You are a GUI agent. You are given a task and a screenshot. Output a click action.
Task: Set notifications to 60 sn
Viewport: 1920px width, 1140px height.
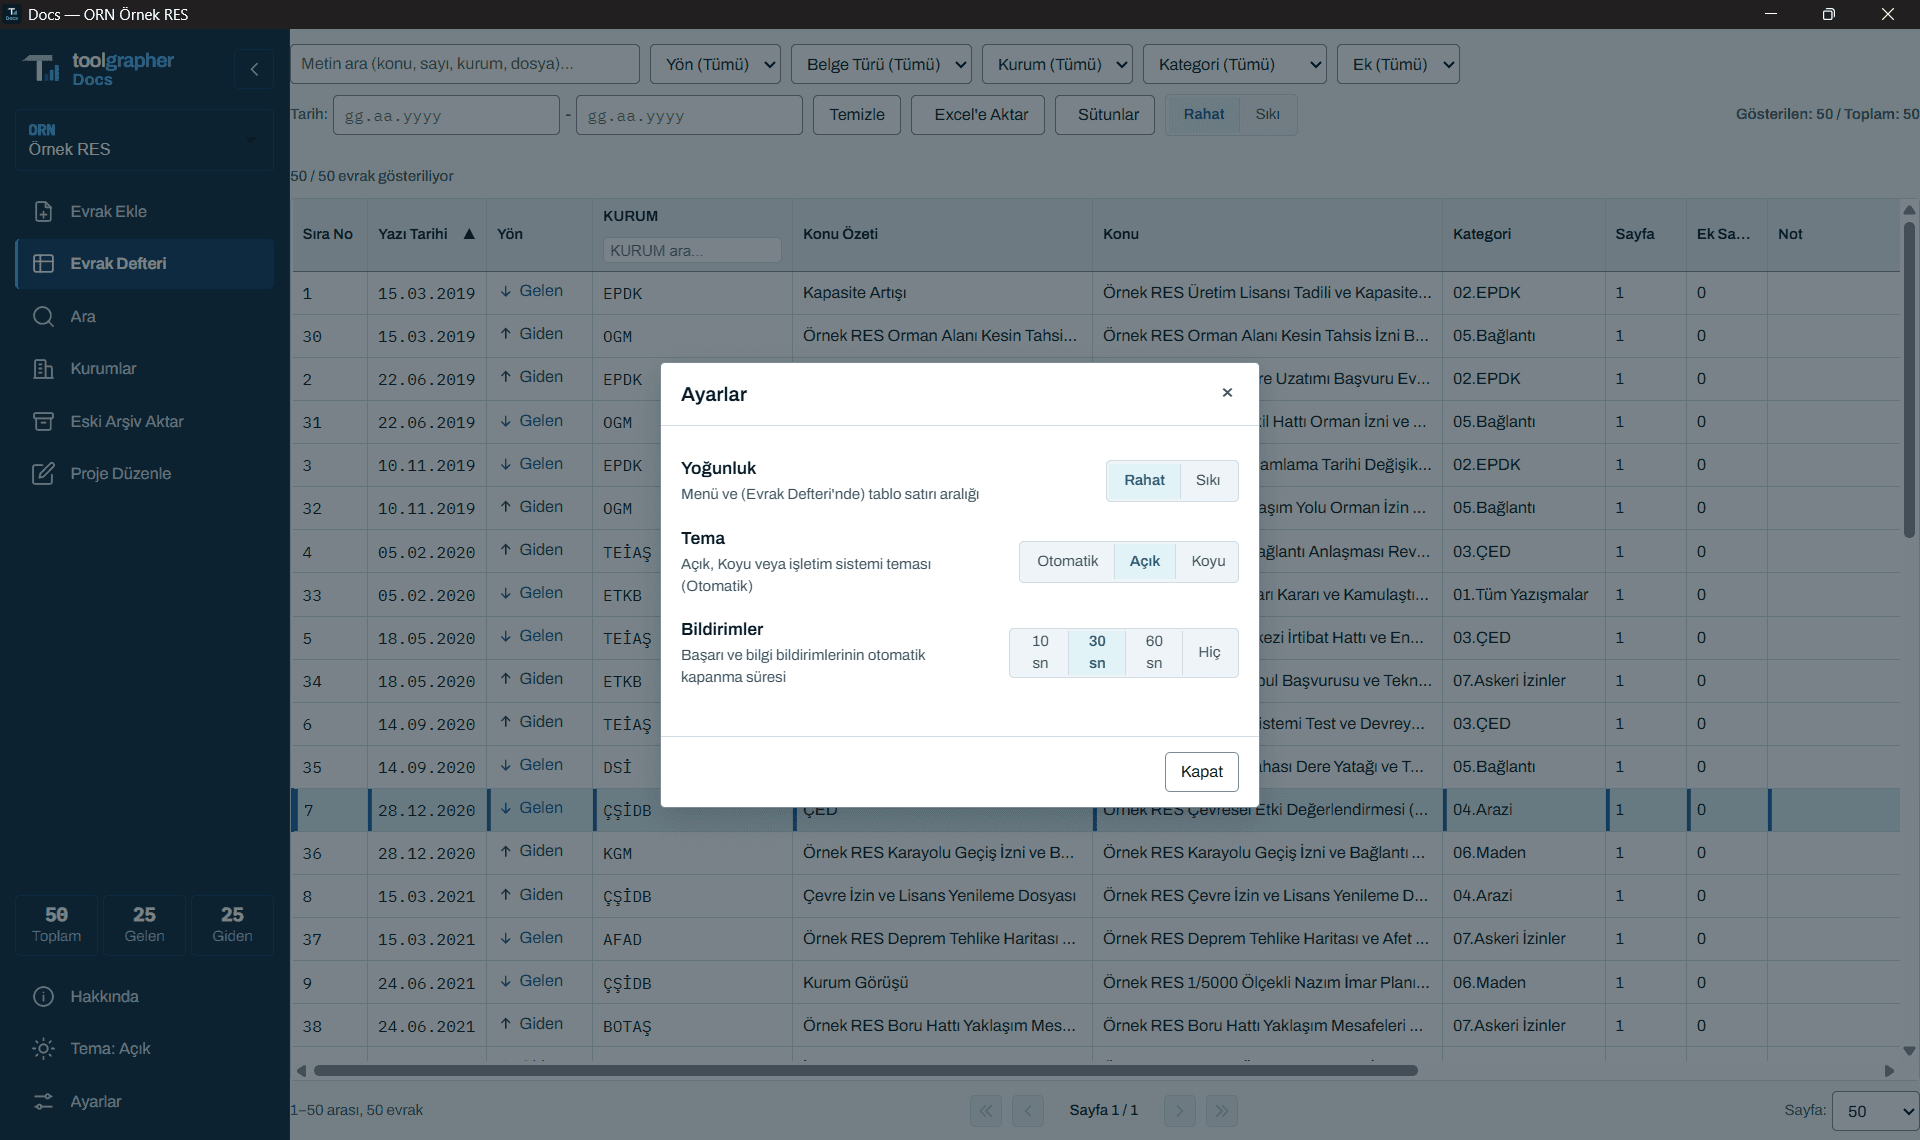(1154, 653)
